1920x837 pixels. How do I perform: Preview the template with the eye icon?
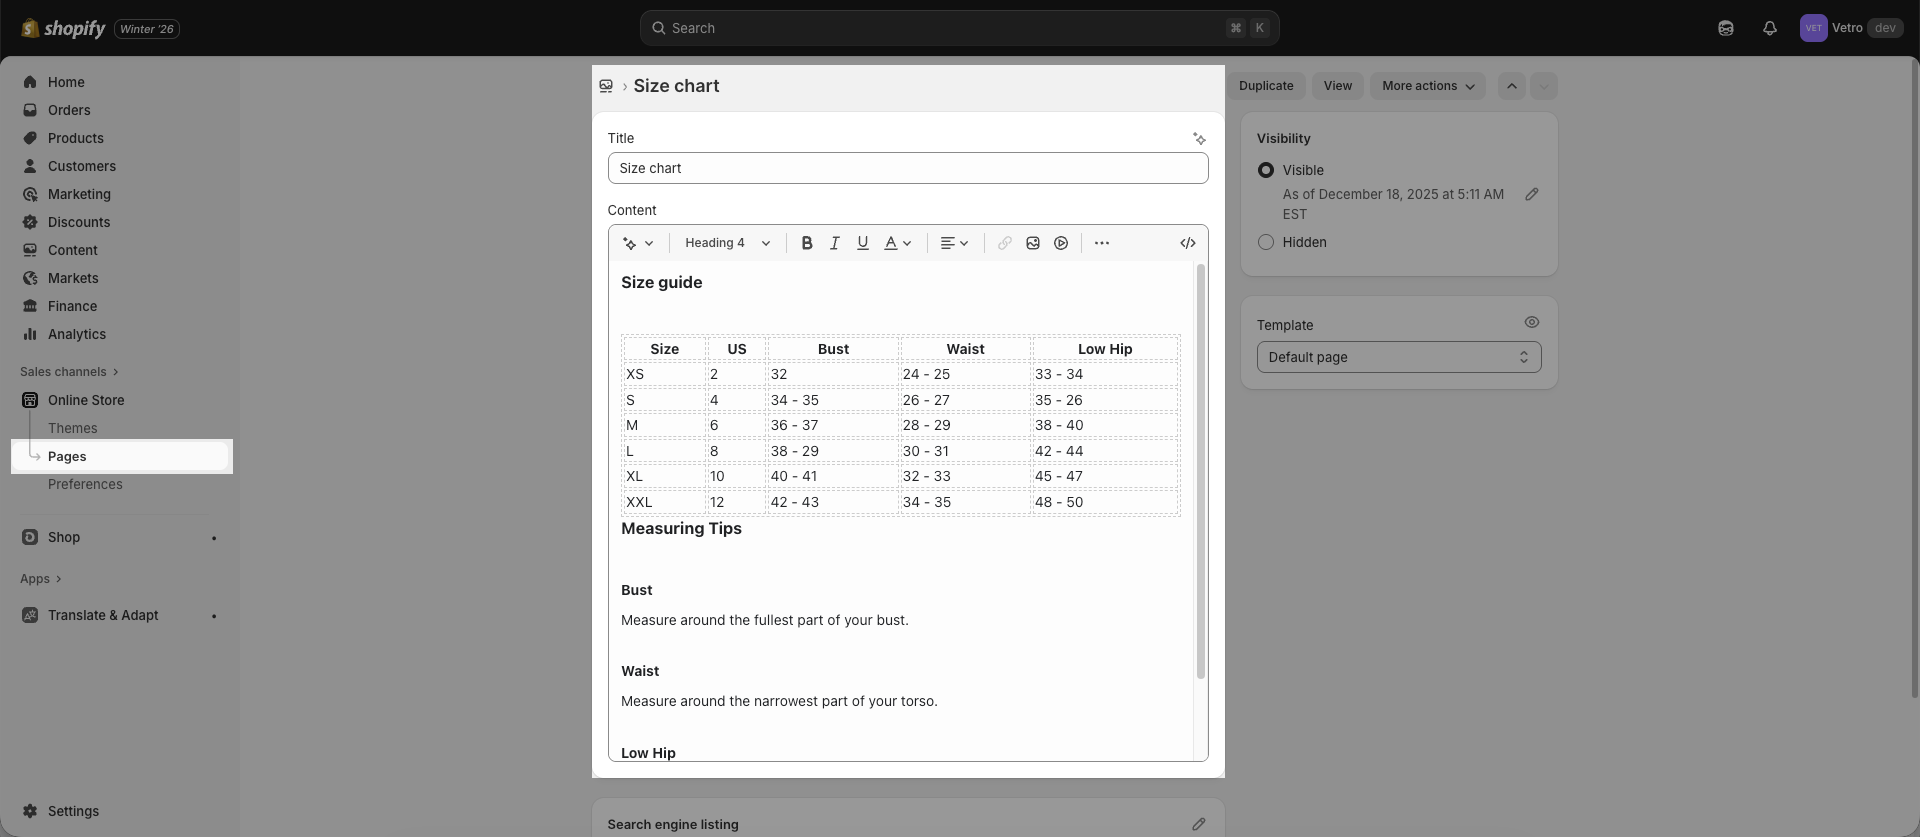(x=1532, y=322)
